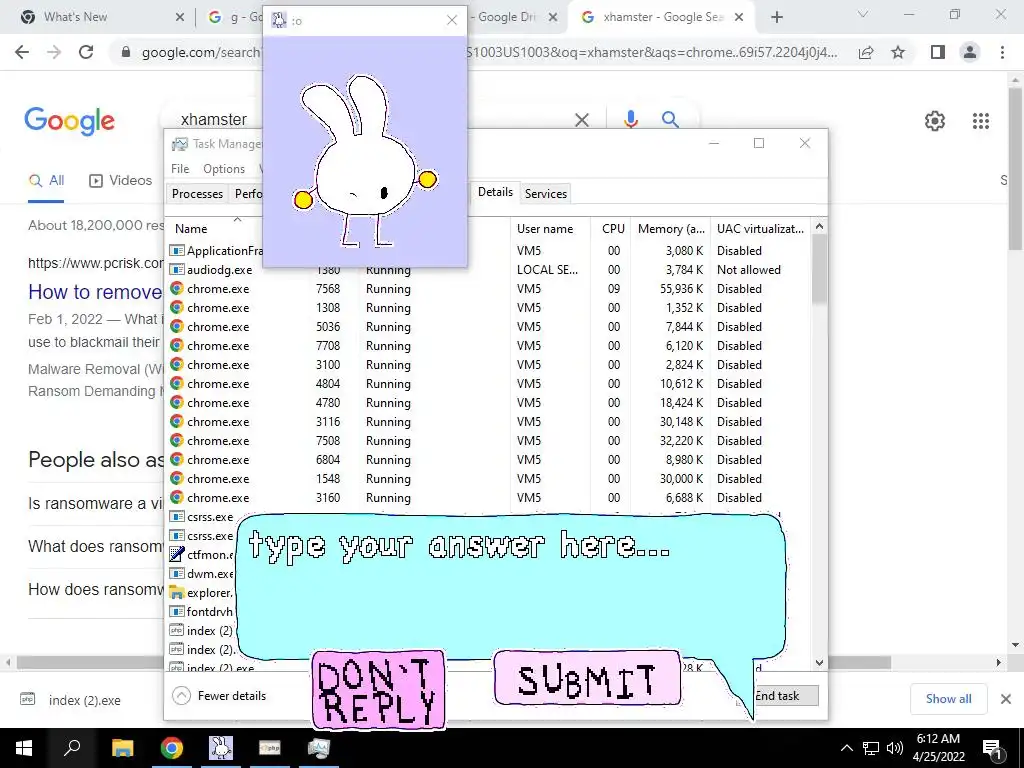Click Google voice search microphone
The width and height of the screenshot is (1024, 768).
pos(630,119)
